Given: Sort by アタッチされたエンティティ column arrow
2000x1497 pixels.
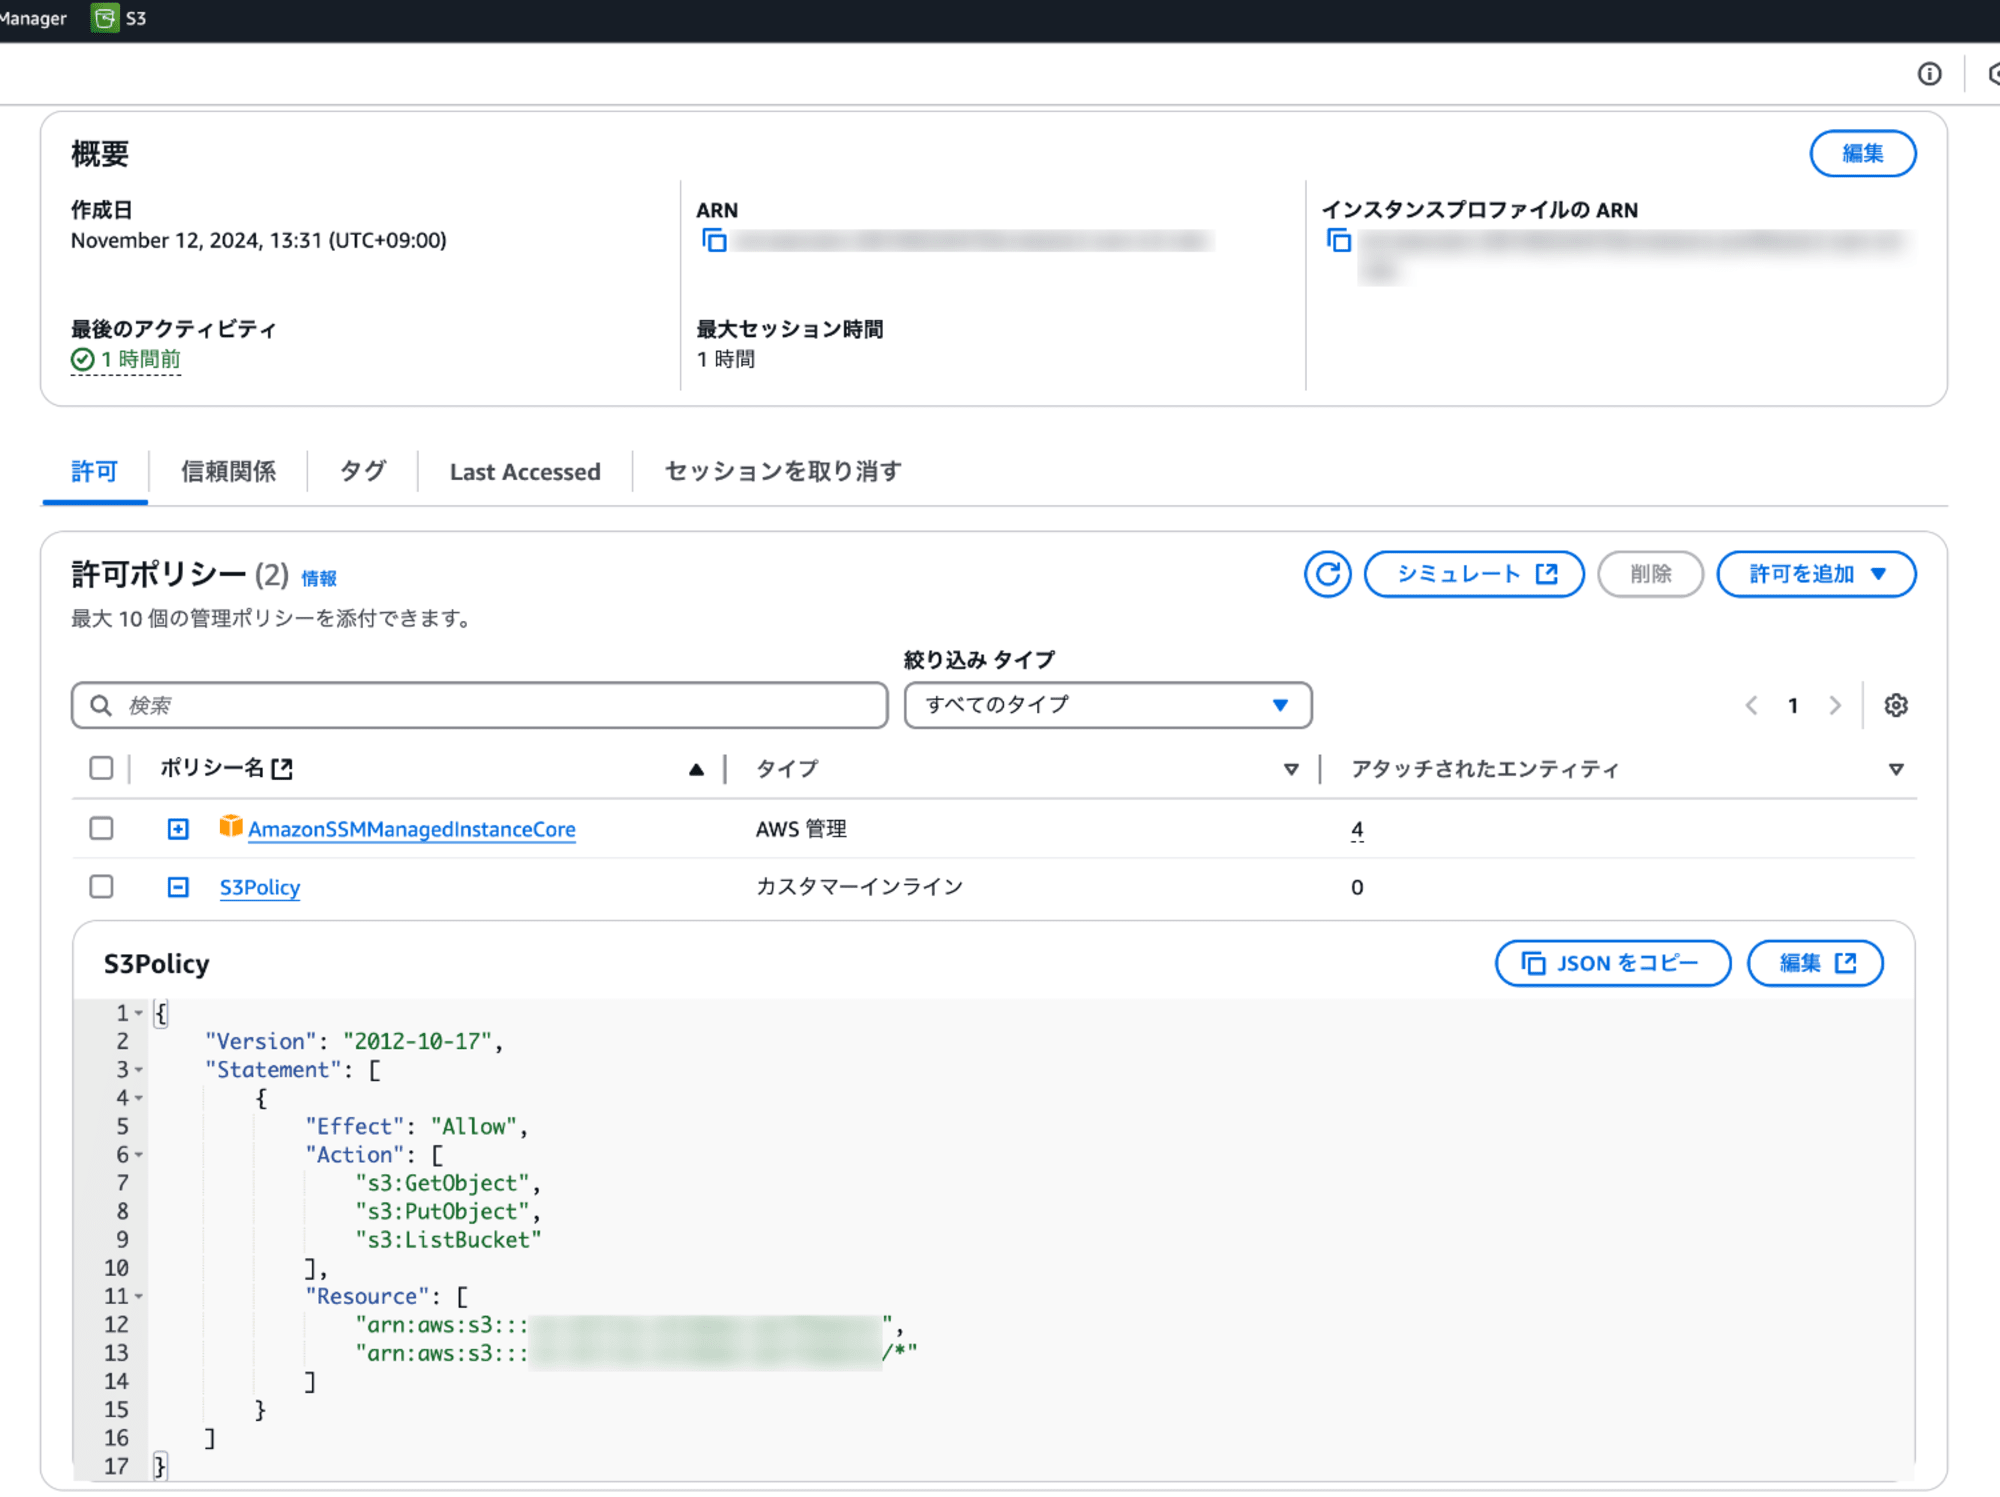Looking at the screenshot, I should tap(1895, 769).
